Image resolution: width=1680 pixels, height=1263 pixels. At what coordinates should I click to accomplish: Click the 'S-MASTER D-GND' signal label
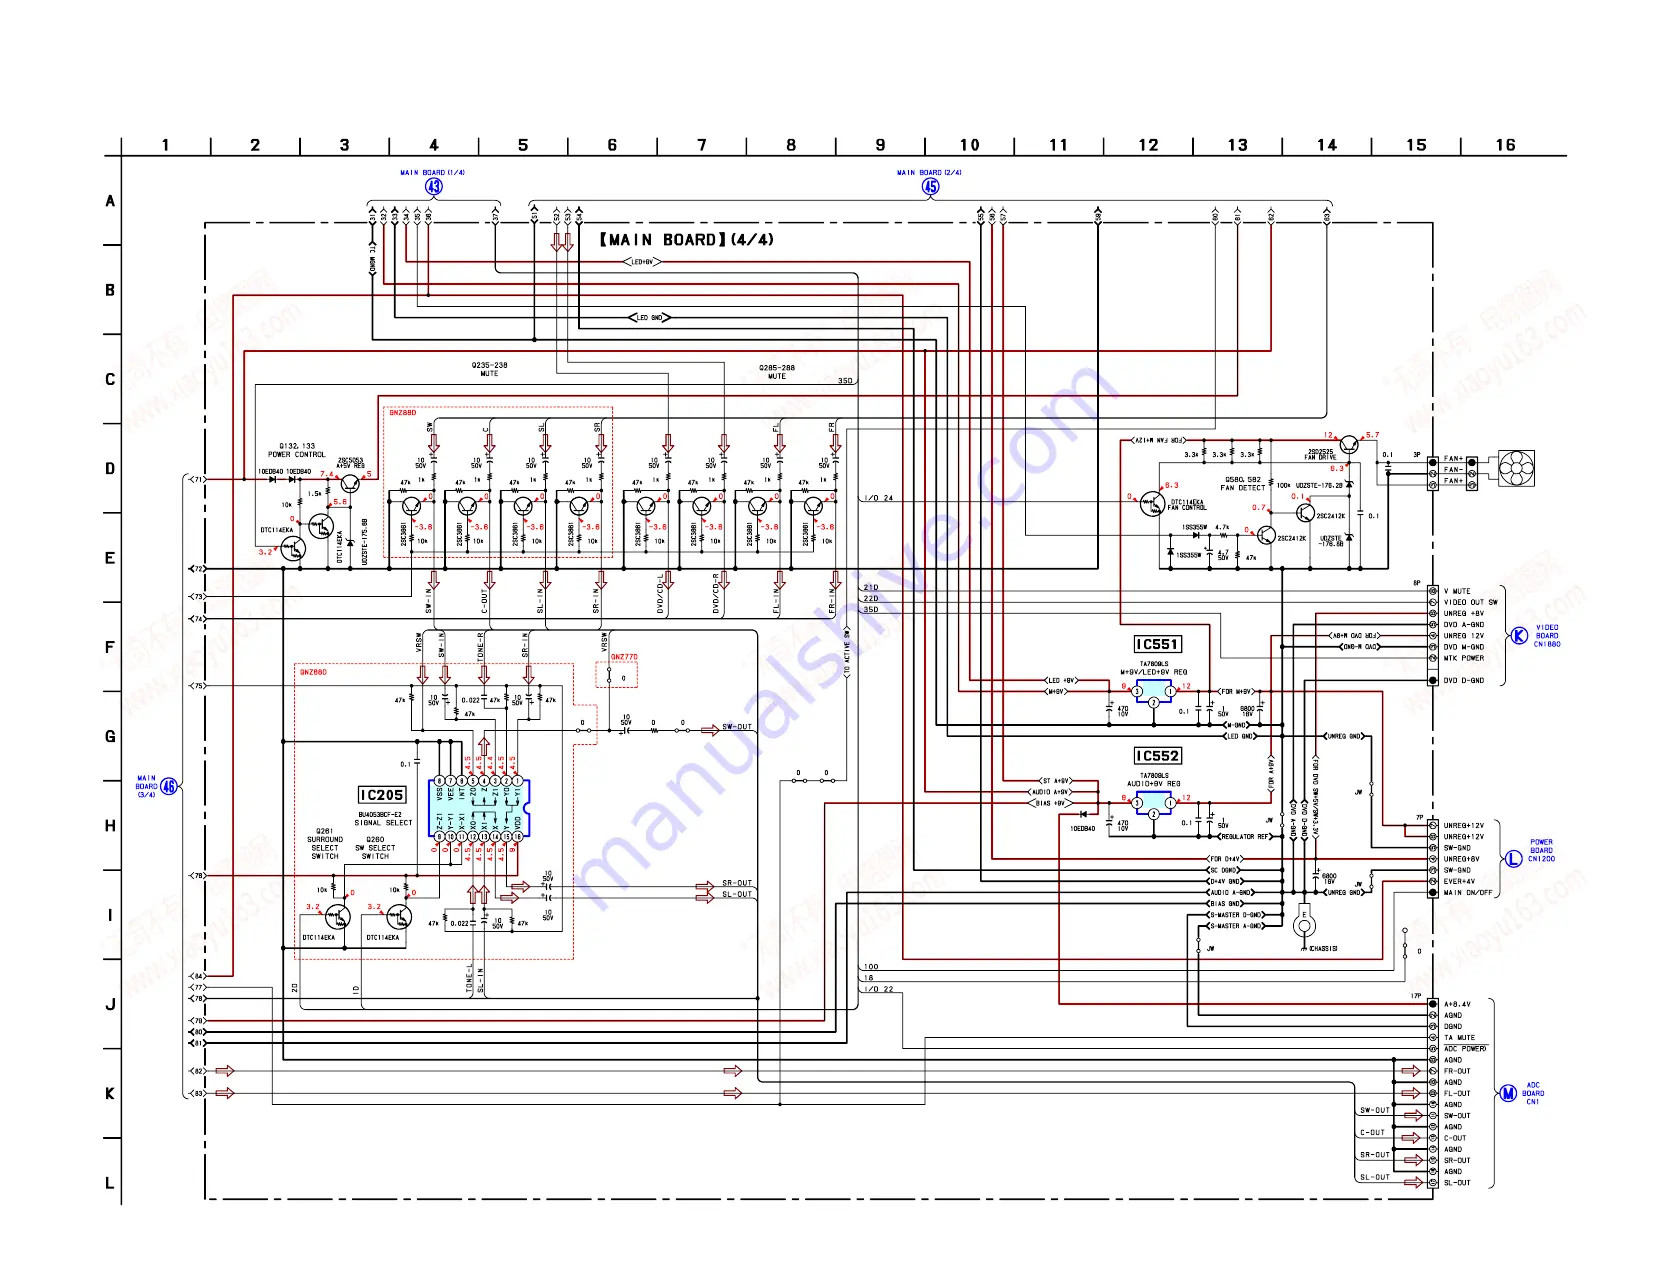pos(1236,915)
